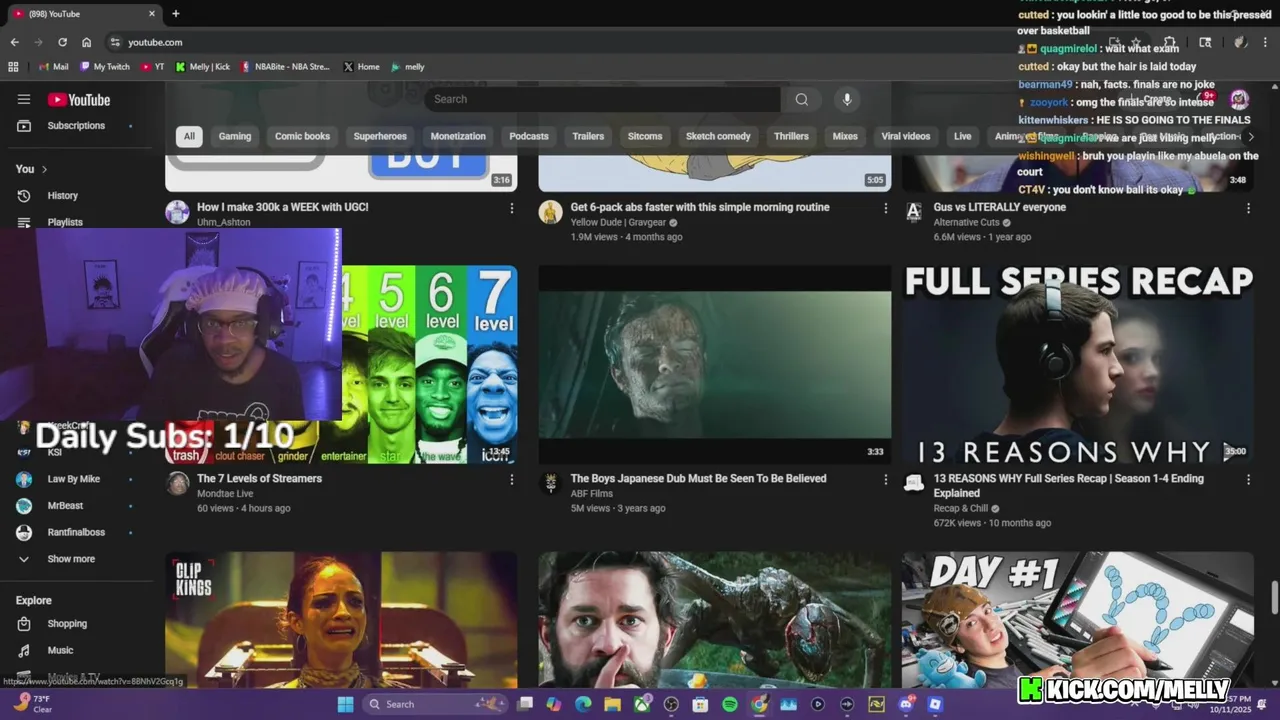Screen dimensions: 1280x720
Task: Open File Explorer from the taskbar
Action: point(612,704)
